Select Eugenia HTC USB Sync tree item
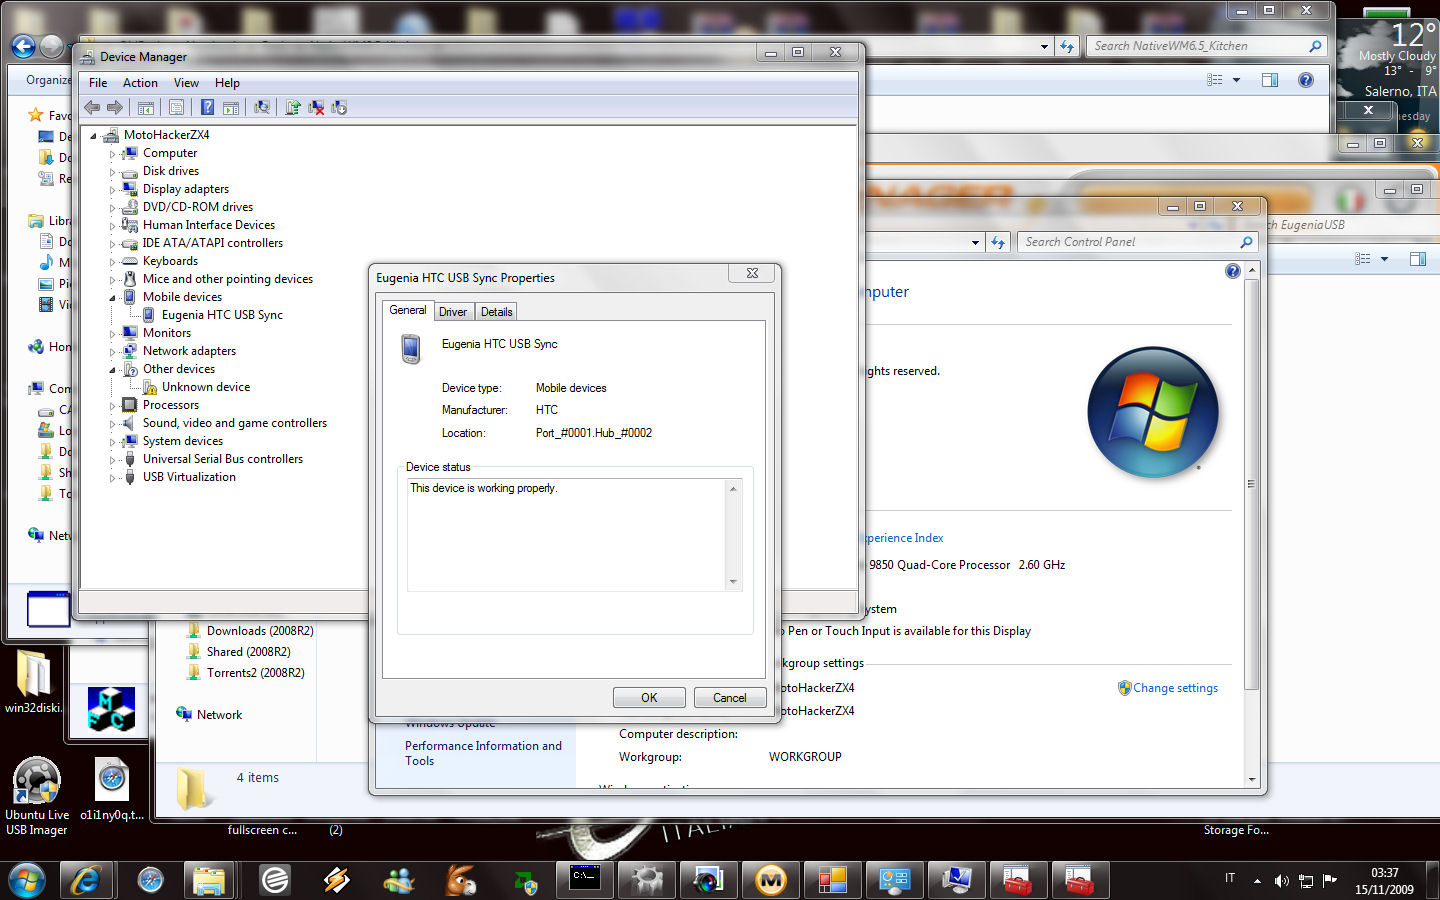The height and width of the screenshot is (900, 1440). [x=222, y=315]
